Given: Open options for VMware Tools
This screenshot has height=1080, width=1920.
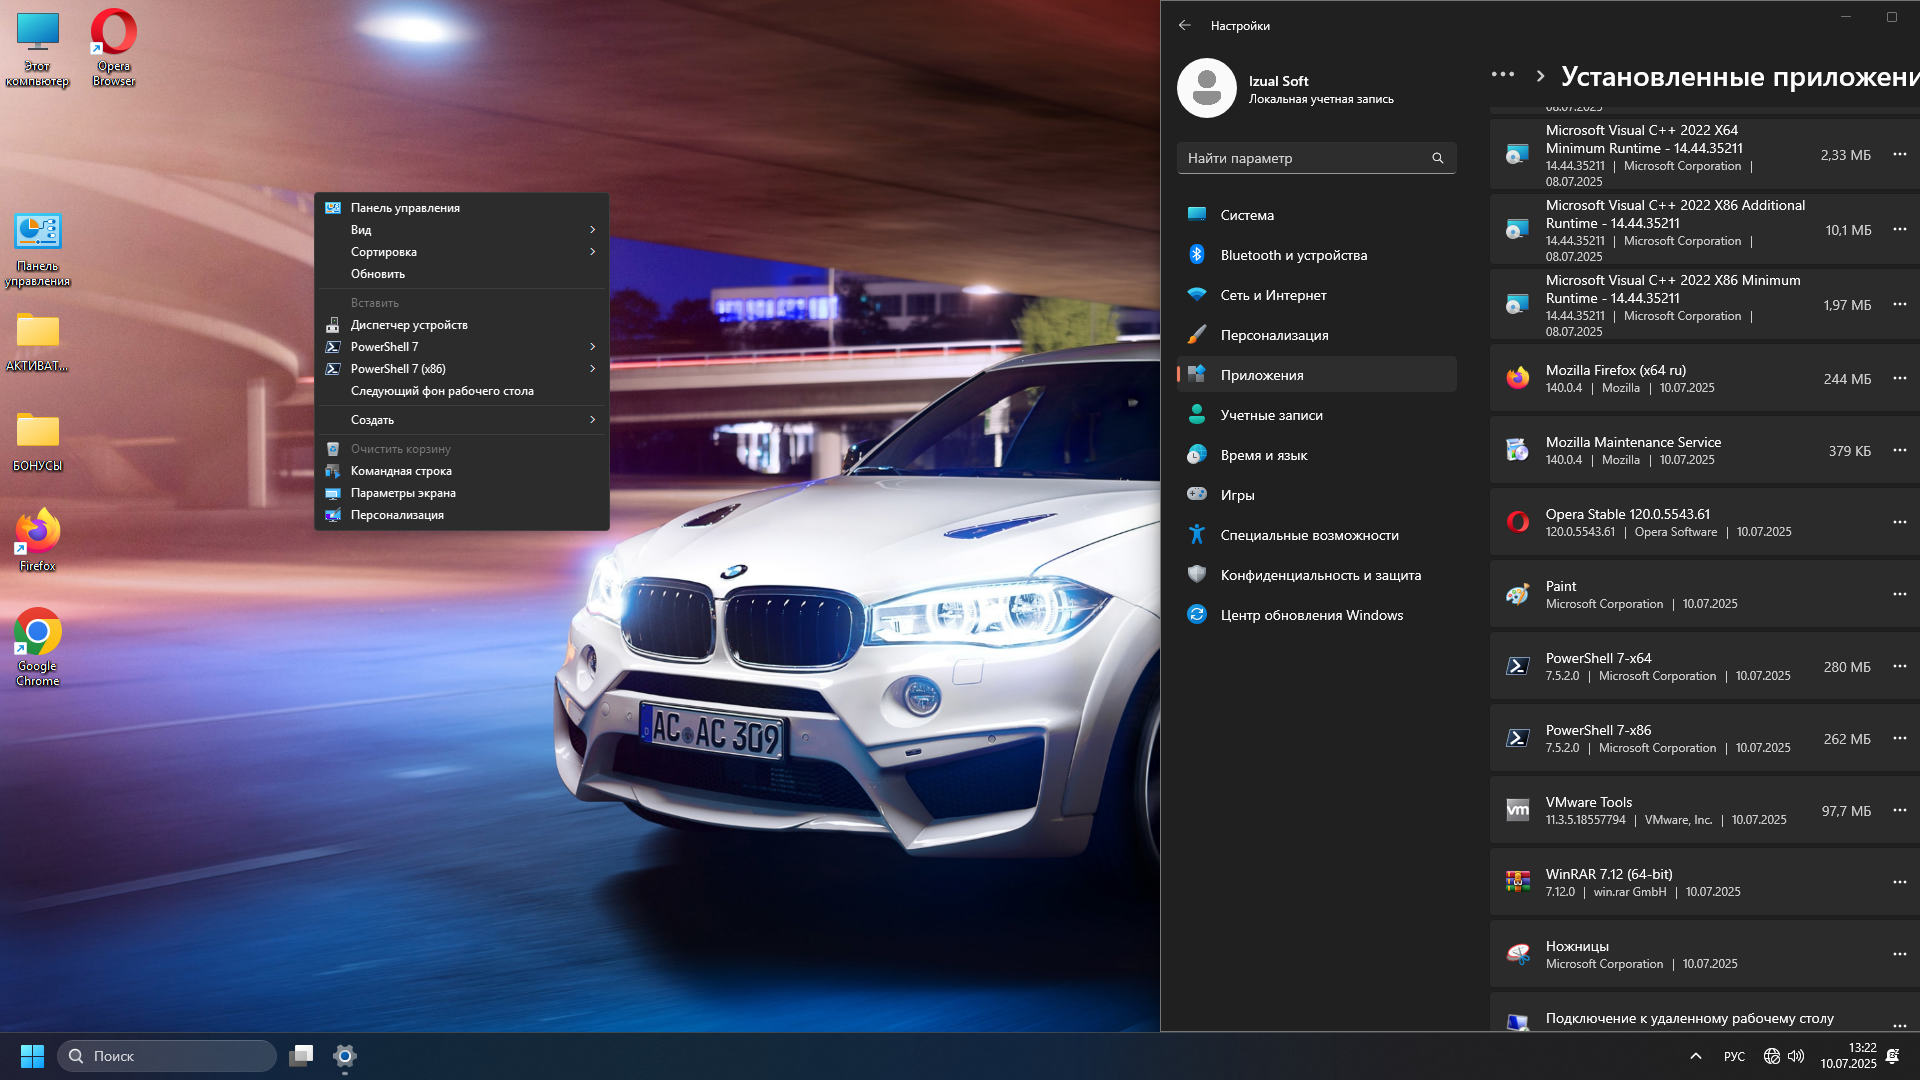Looking at the screenshot, I should pos(1899,810).
